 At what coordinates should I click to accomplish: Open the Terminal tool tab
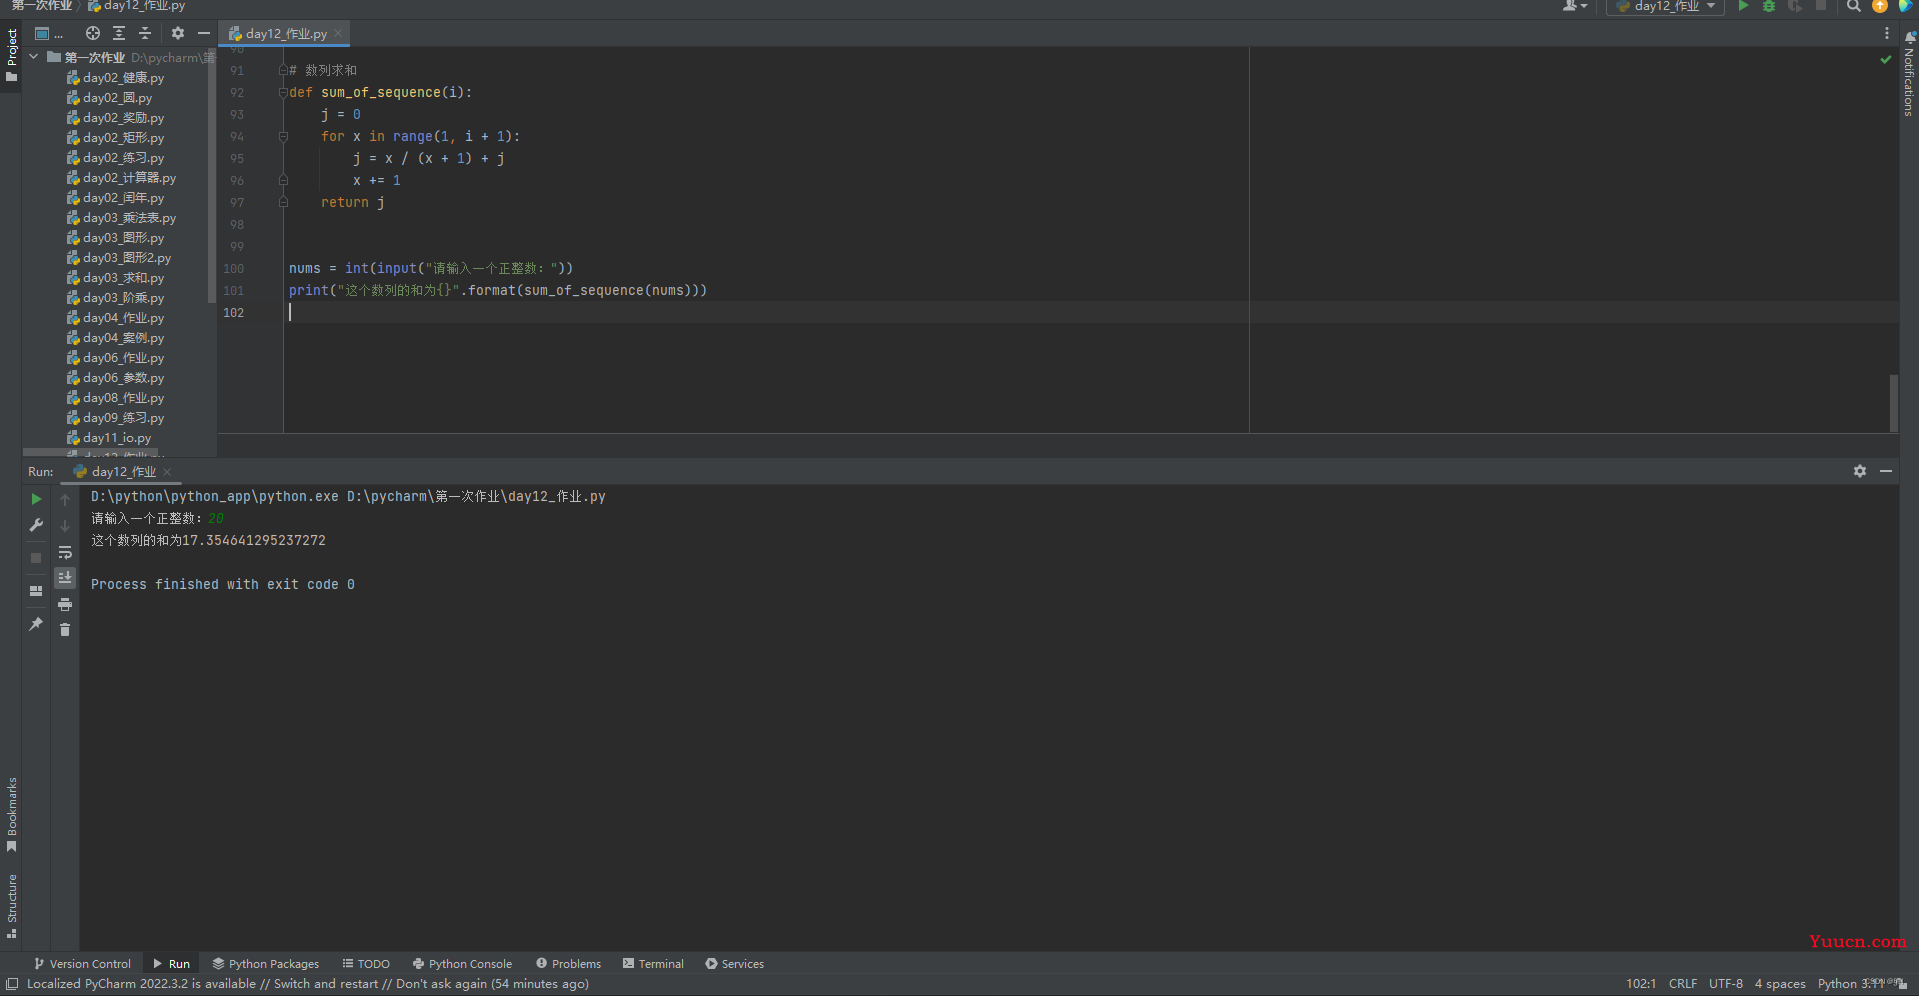click(653, 964)
